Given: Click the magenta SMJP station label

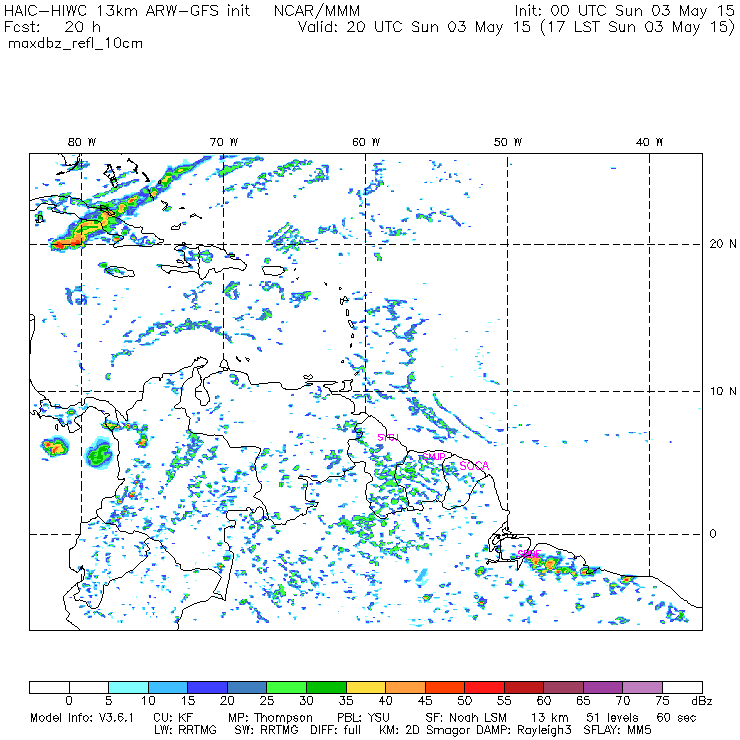Looking at the screenshot, I should point(434,456).
